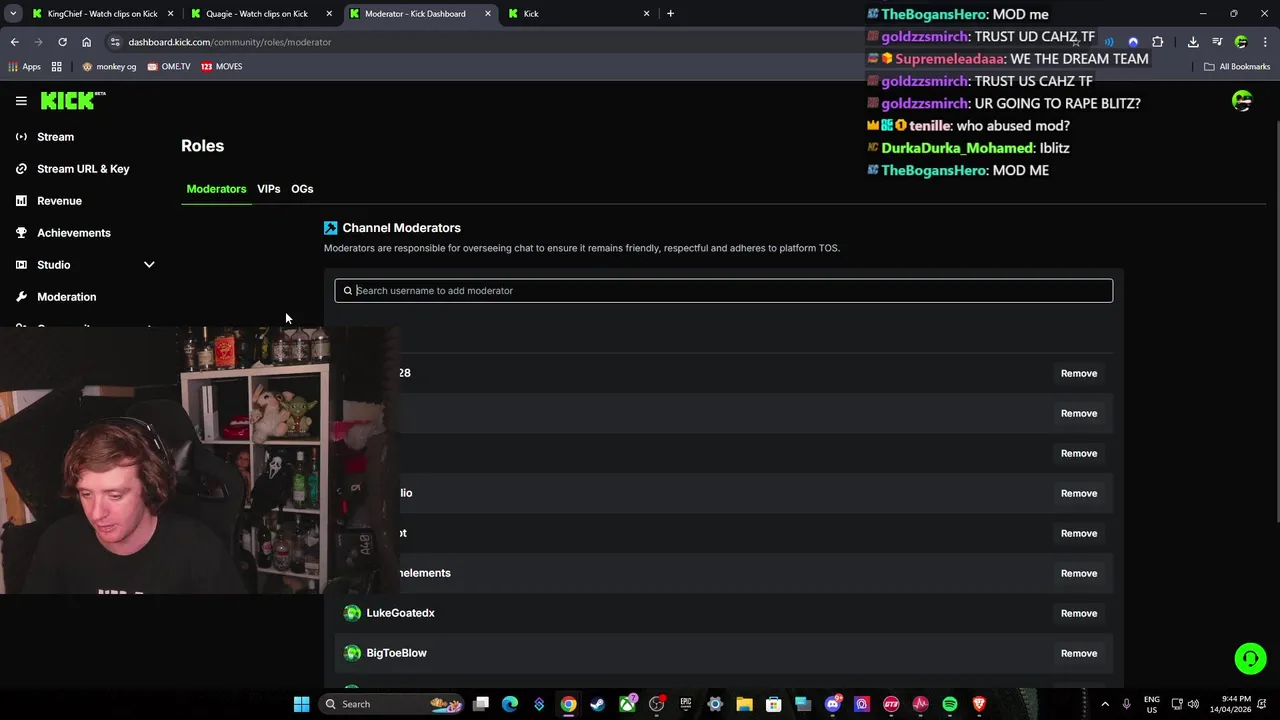1280x720 pixels.
Task: Open Spotify from the taskbar
Action: tap(950, 704)
